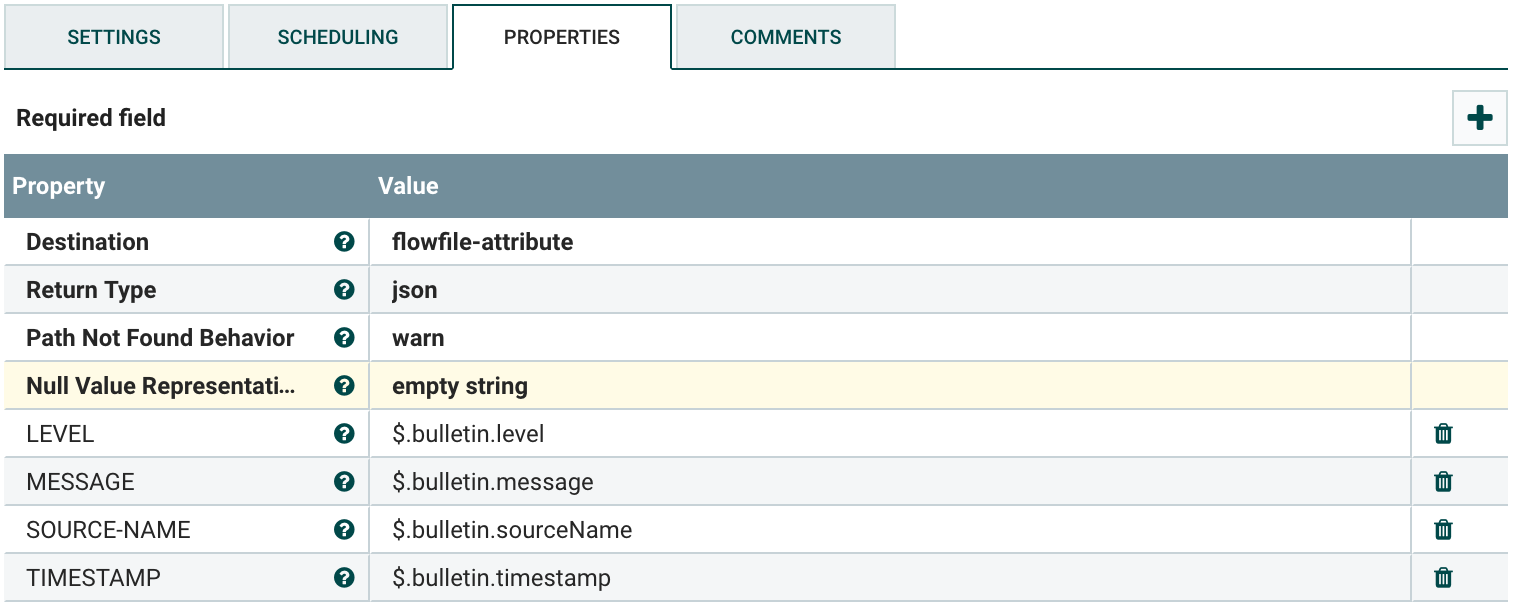Viewport: 1522px width, 610px height.
Task: Switch to the SETTINGS tab
Action: tap(113, 36)
